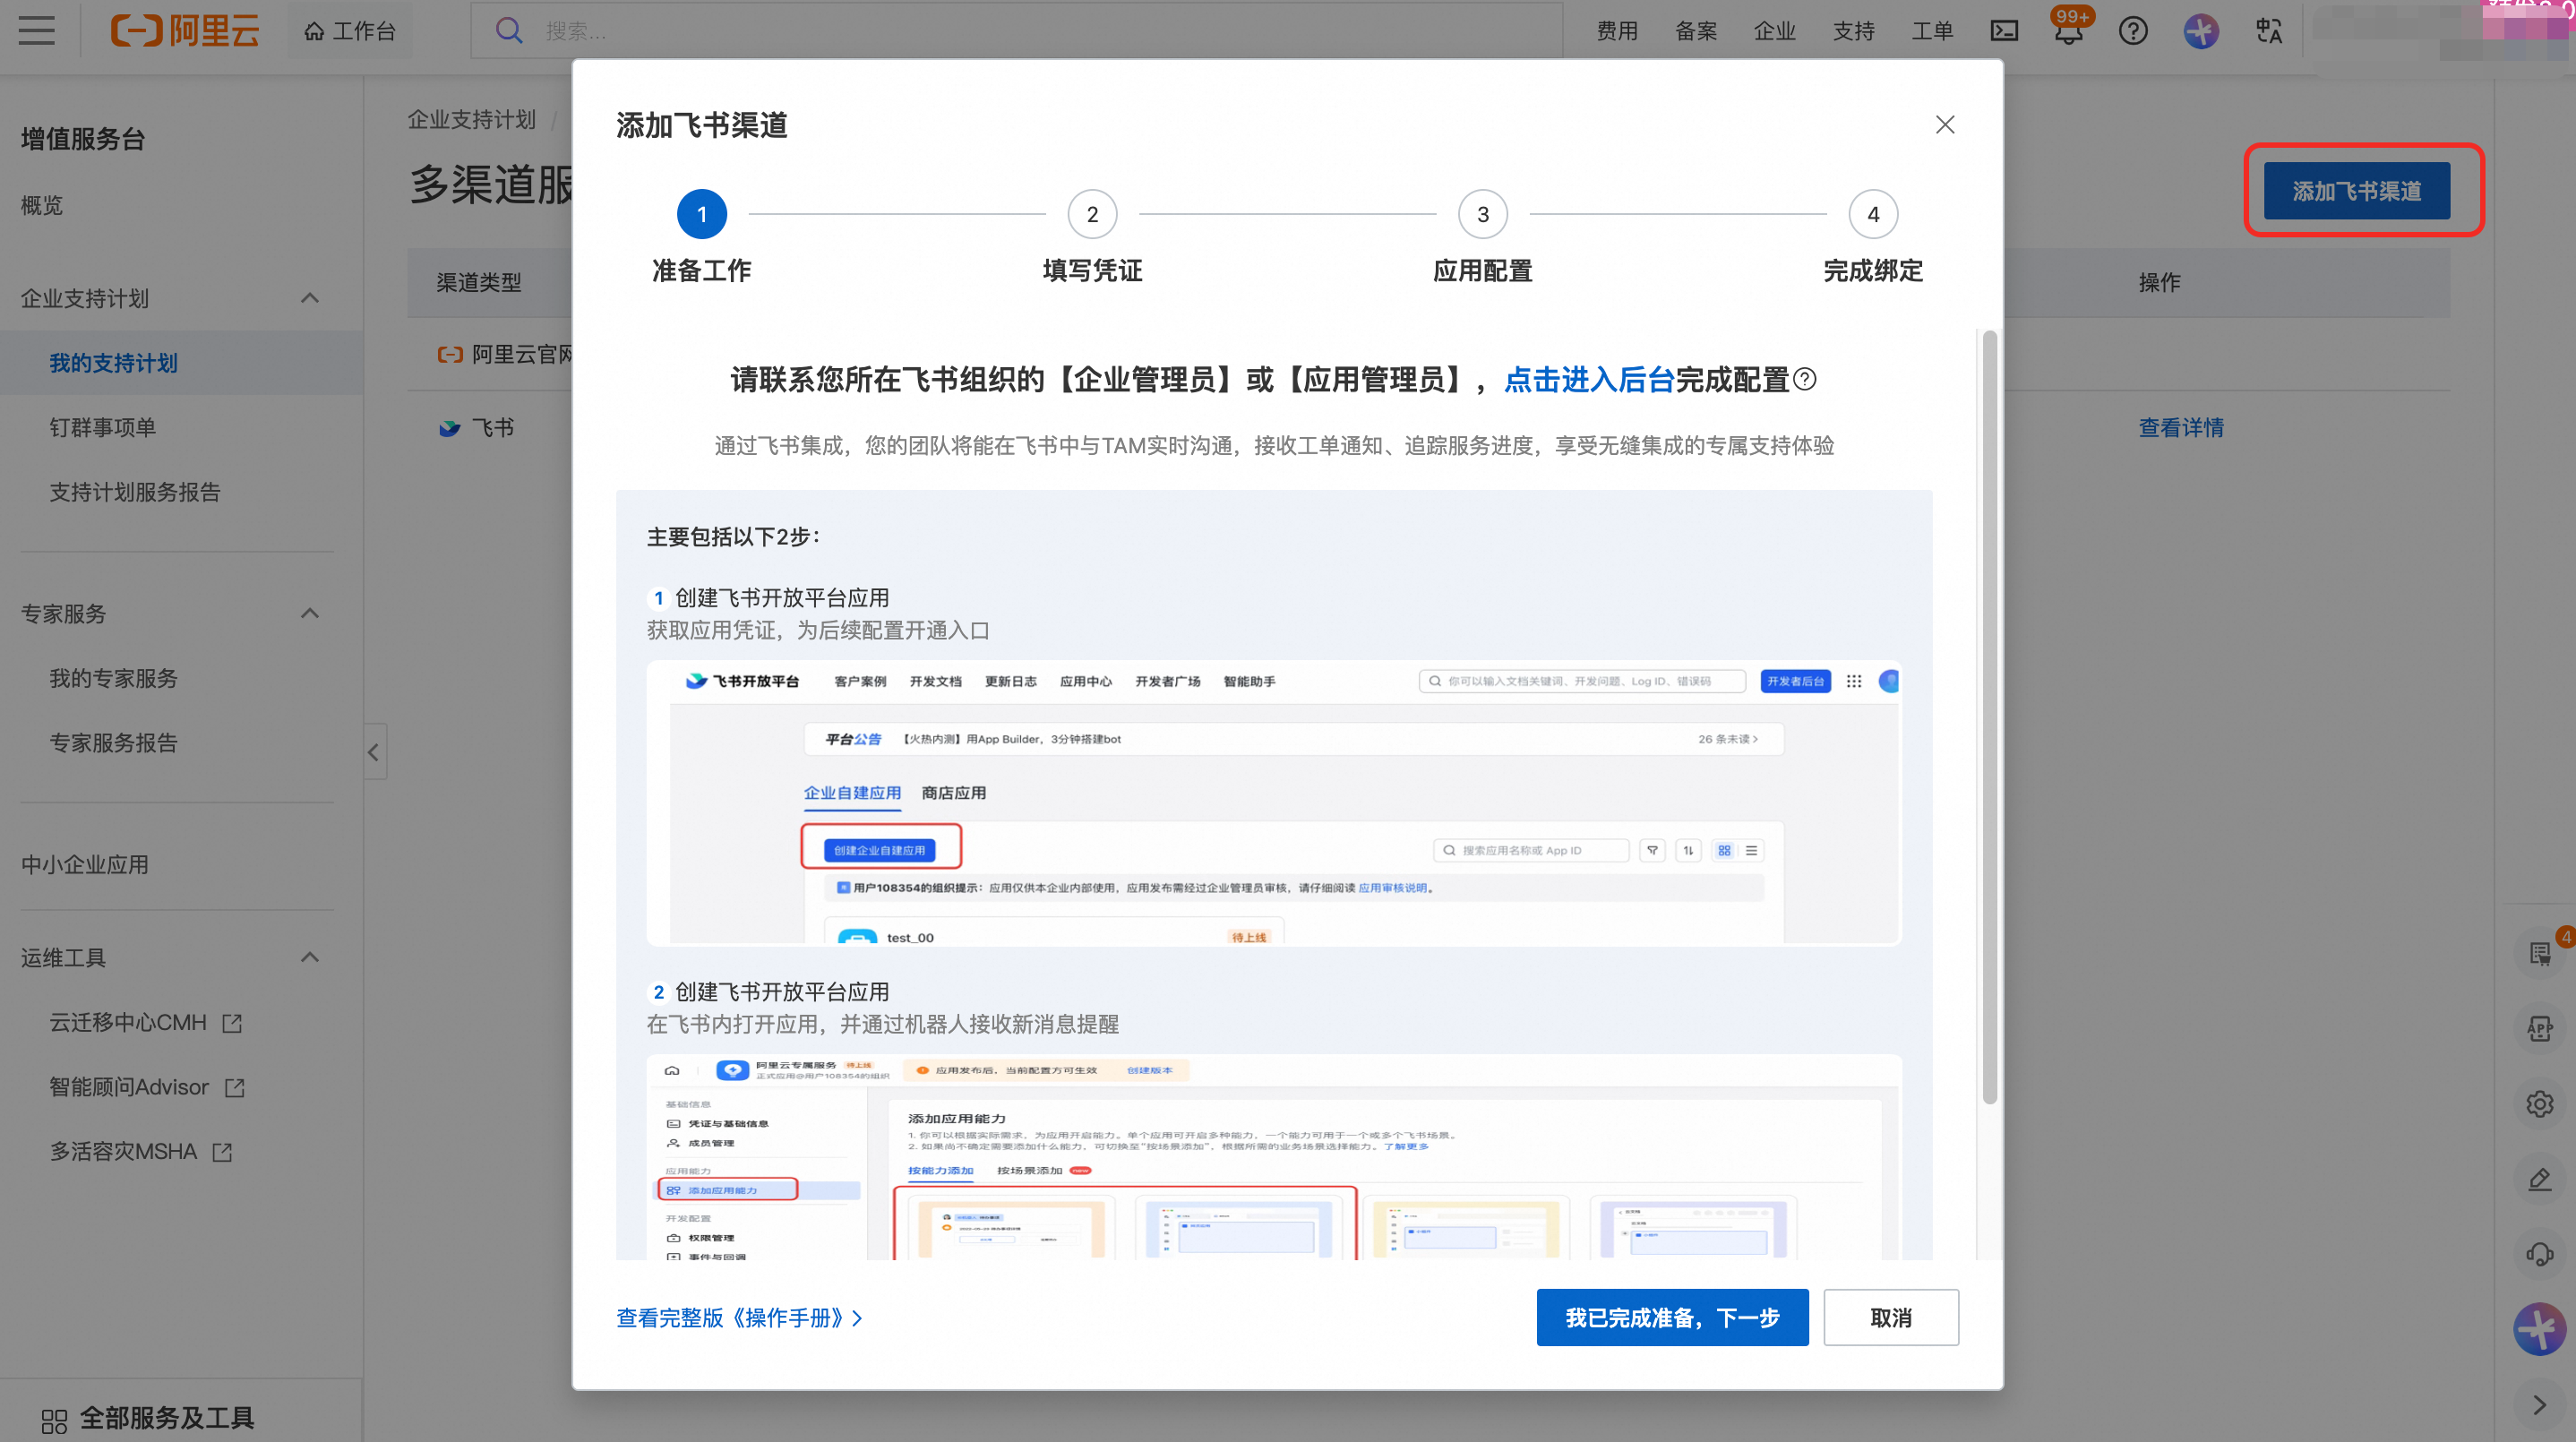2576x1442 pixels.
Task: Collapse the 运维工具 sidebar group
Action: coord(310,957)
